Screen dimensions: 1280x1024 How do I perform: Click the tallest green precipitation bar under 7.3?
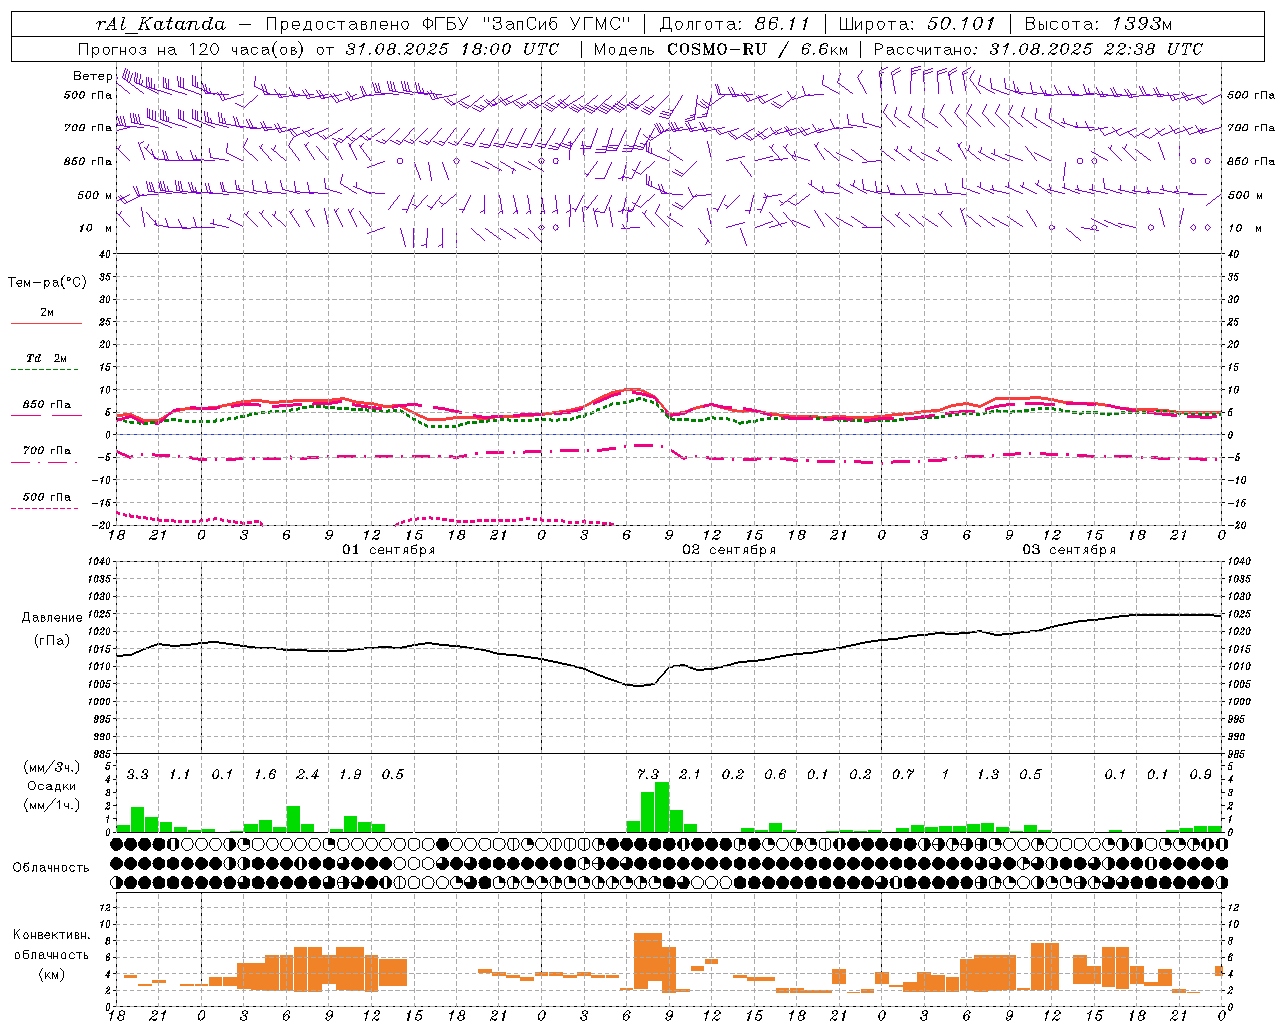point(662,807)
